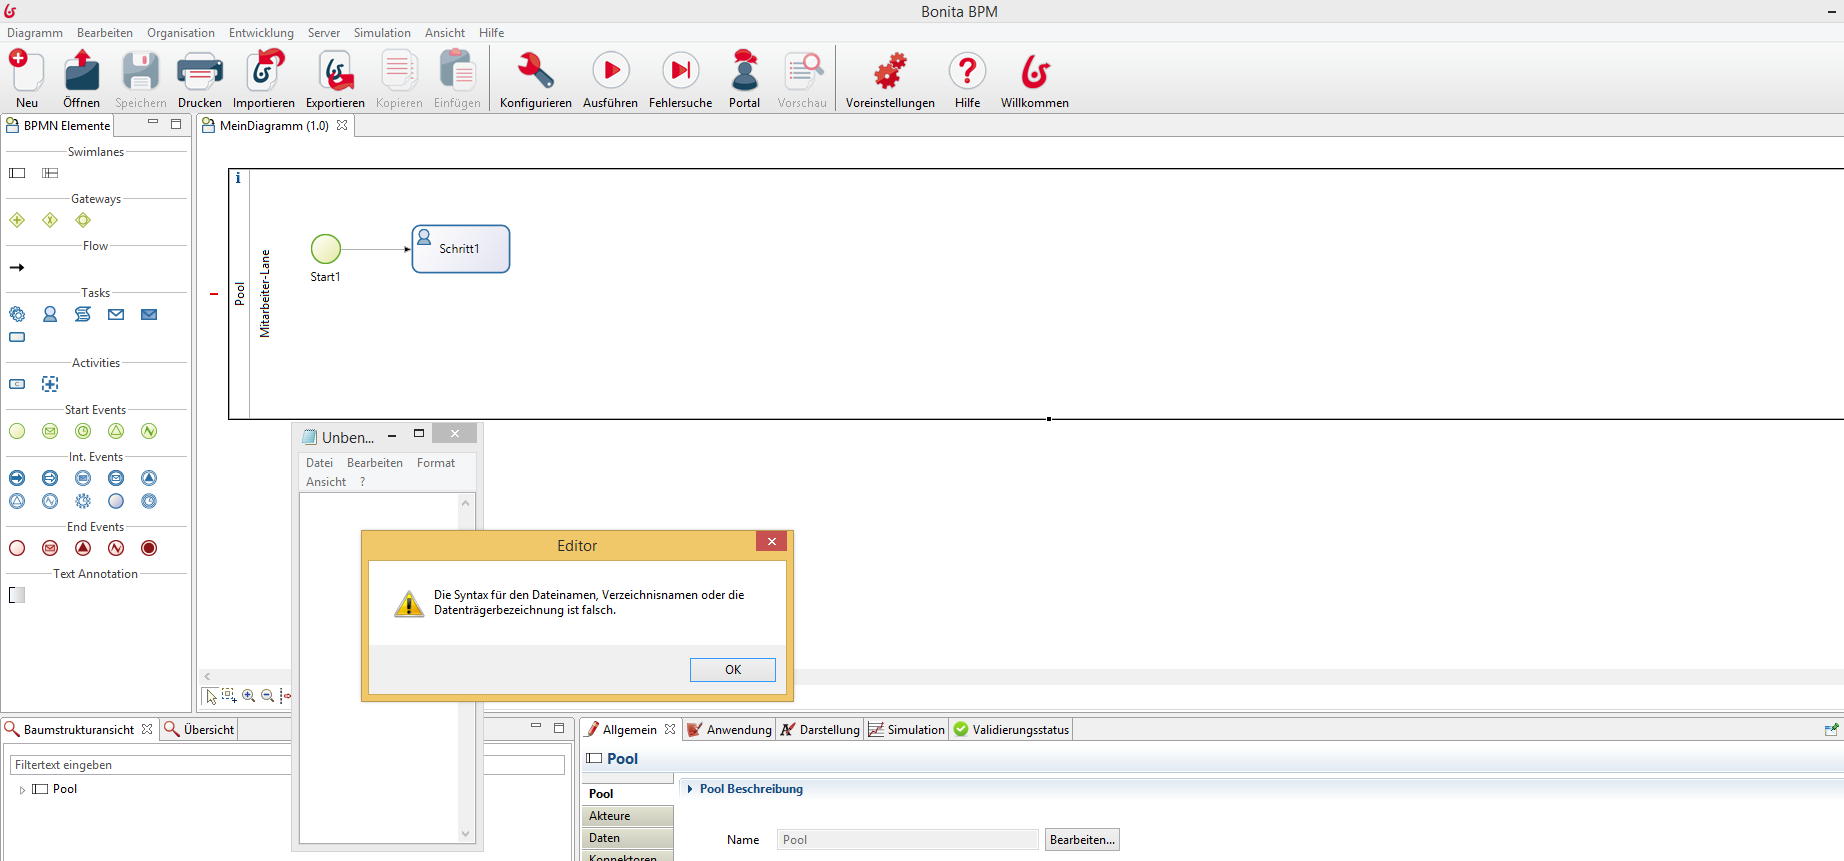Image resolution: width=1844 pixels, height=861 pixels.
Task: Select the Daten side tab
Action: [x=627, y=838]
